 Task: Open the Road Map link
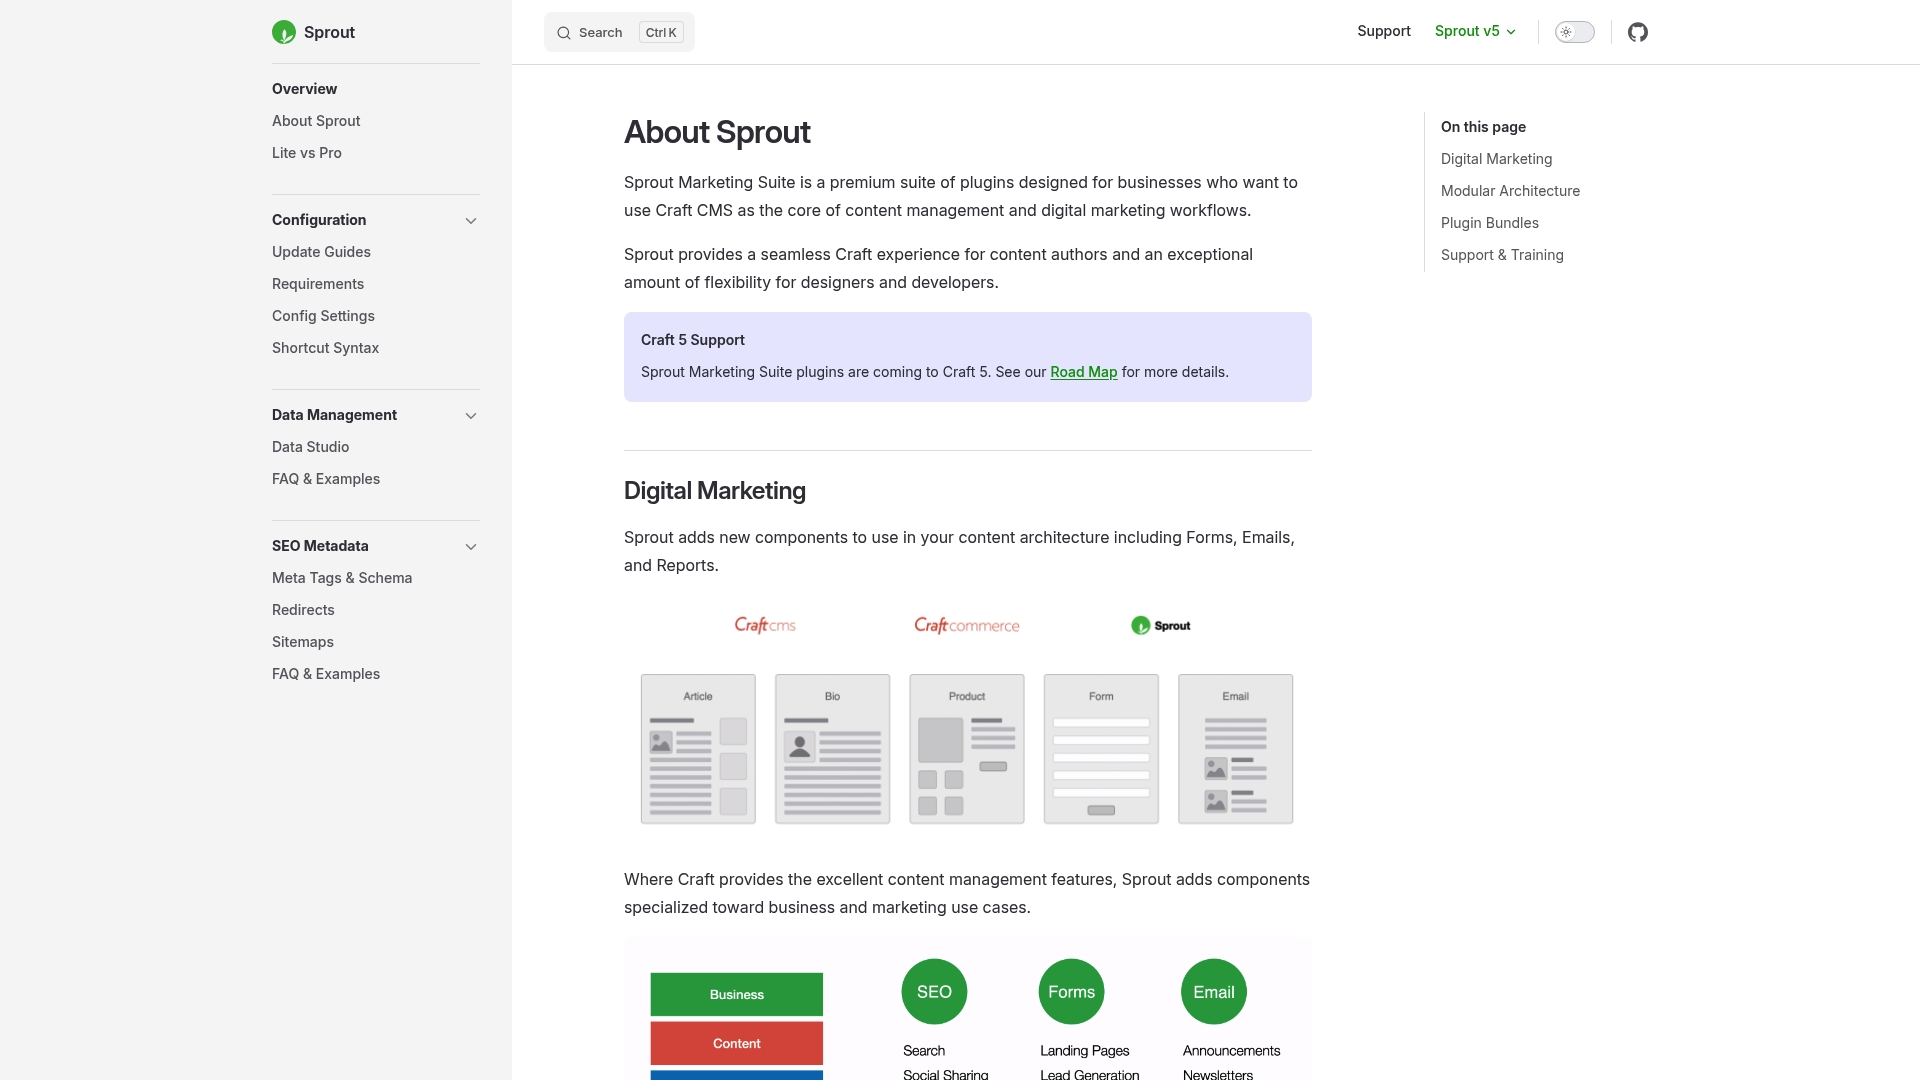click(1083, 371)
